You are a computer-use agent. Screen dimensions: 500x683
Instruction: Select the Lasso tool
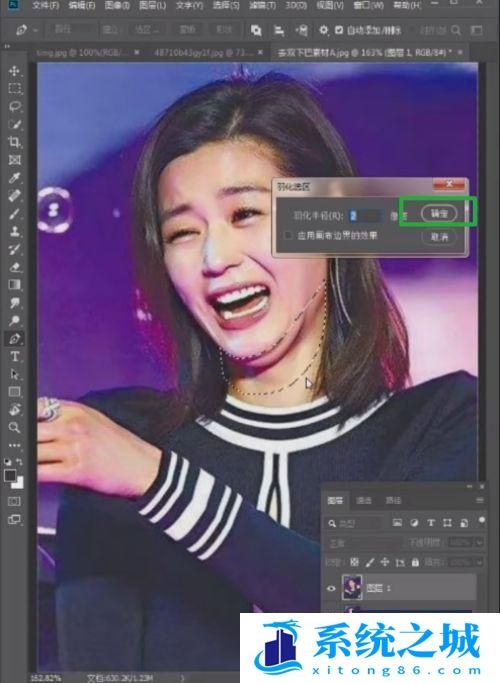coord(14,106)
